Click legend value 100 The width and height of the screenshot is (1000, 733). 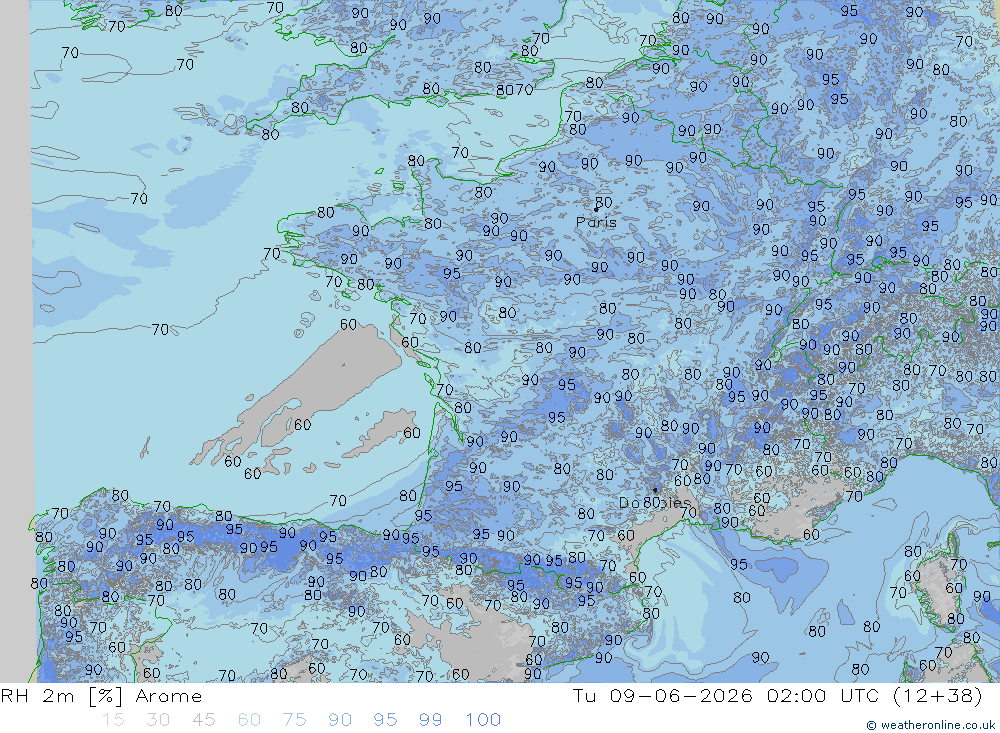(x=483, y=720)
